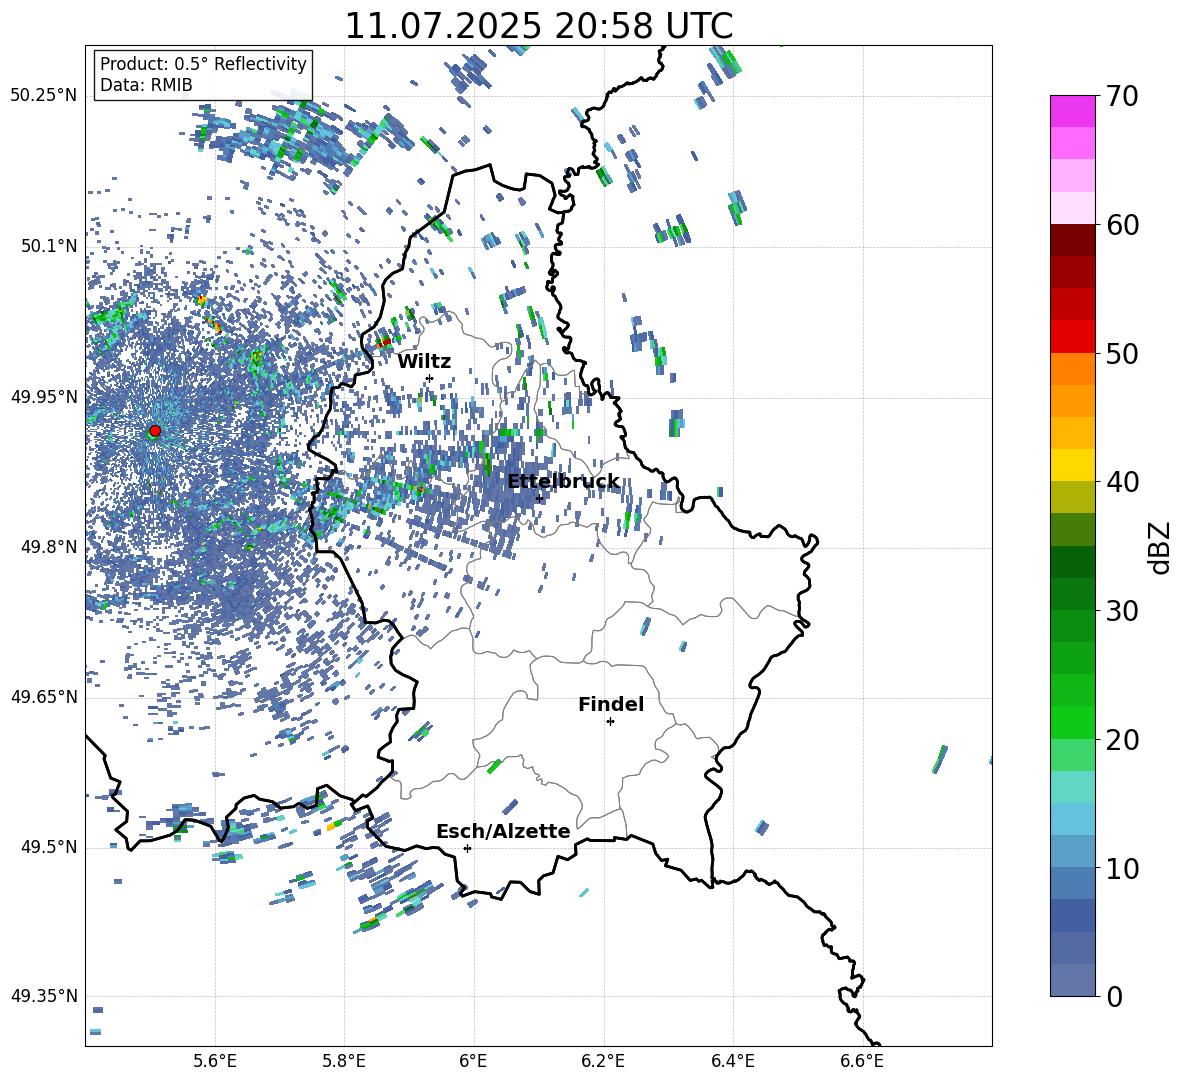Click the 49.5°N latitude label

pos(48,846)
